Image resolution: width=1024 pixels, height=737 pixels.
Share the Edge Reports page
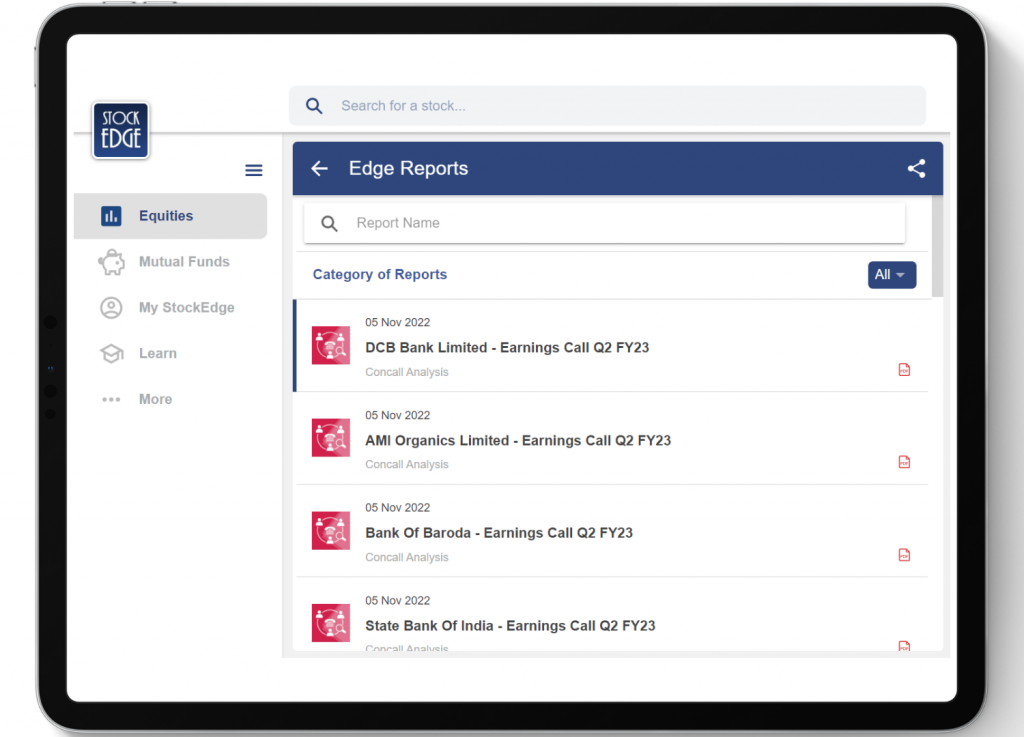coord(916,168)
